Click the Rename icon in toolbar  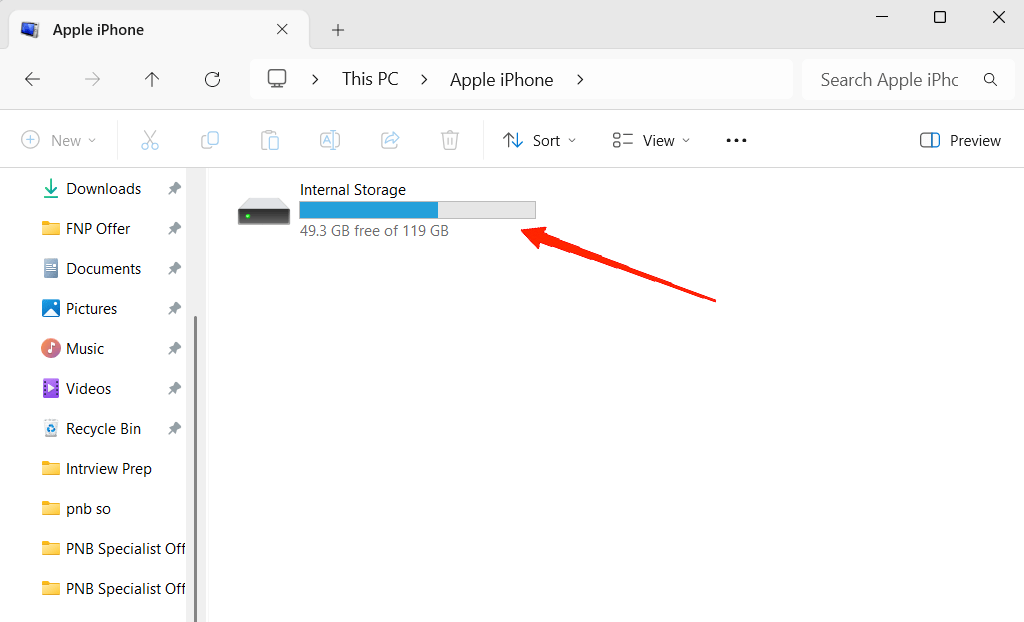(x=330, y=140)
